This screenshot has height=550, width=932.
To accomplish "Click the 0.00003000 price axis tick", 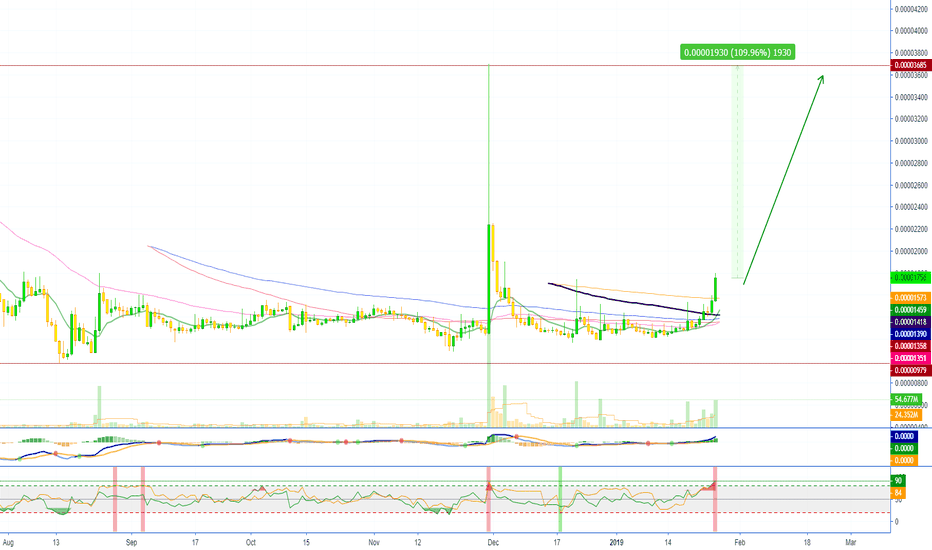I will pos(912,141).
